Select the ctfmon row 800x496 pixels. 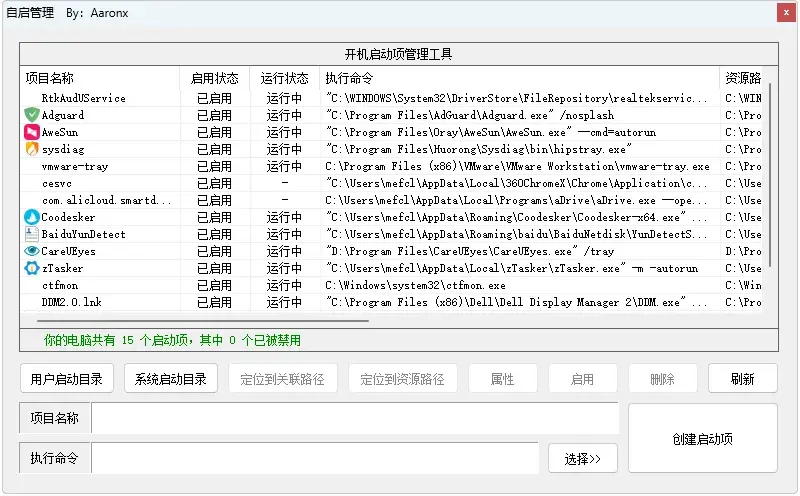393,285
